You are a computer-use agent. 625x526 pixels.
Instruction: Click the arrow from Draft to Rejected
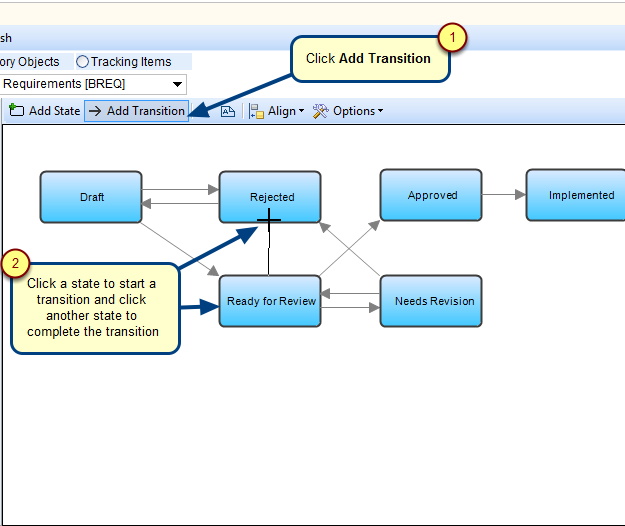pos(180,188)
